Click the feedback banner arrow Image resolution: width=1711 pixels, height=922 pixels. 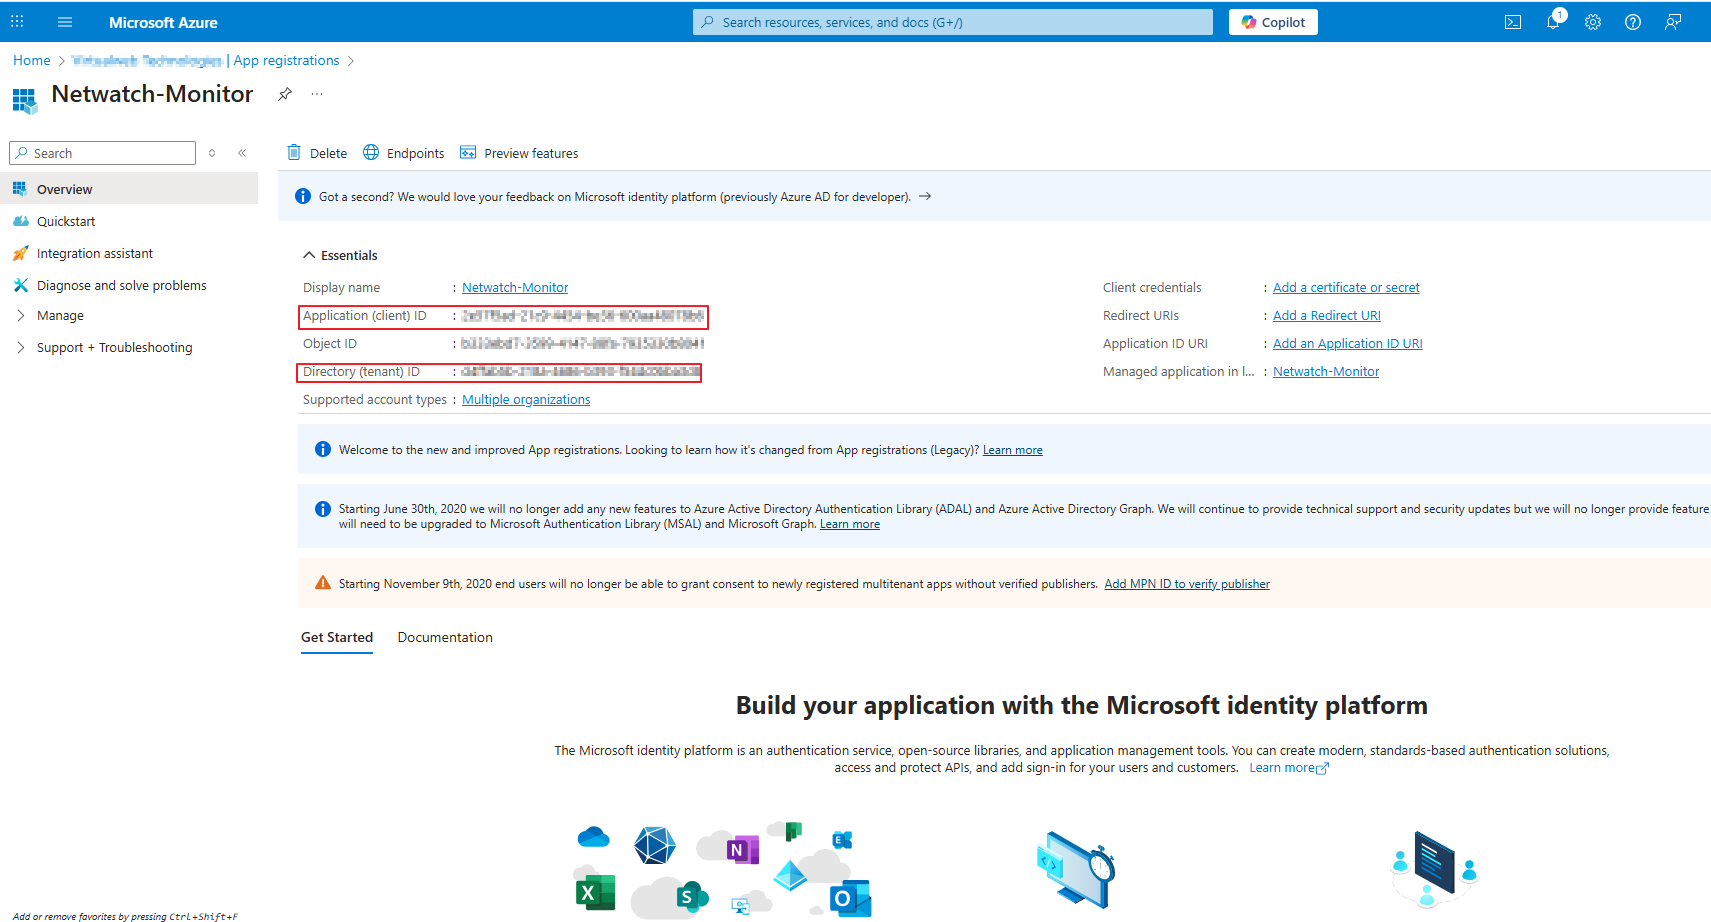point(925,196)
